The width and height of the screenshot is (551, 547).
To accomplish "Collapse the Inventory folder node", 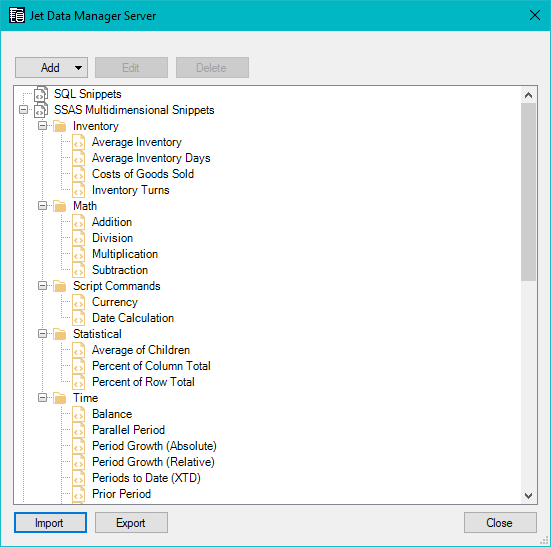I will pos(43,125).
